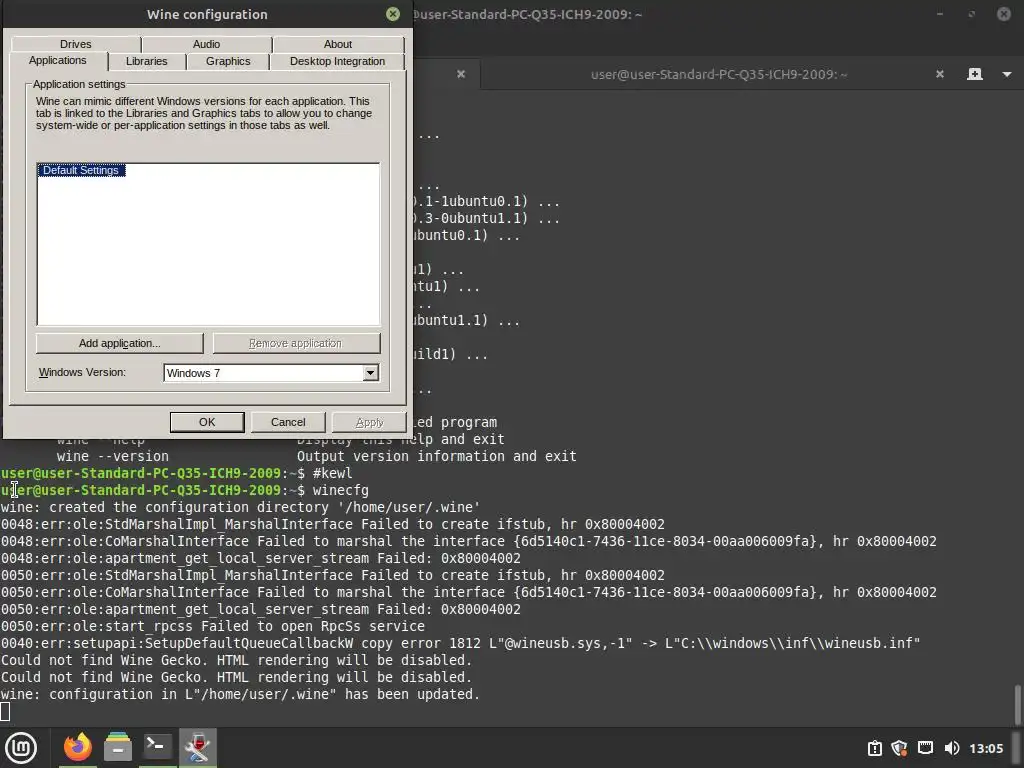Close the terminal window
Viewport: 1024px width, 768px height.
coord(1004,14)
